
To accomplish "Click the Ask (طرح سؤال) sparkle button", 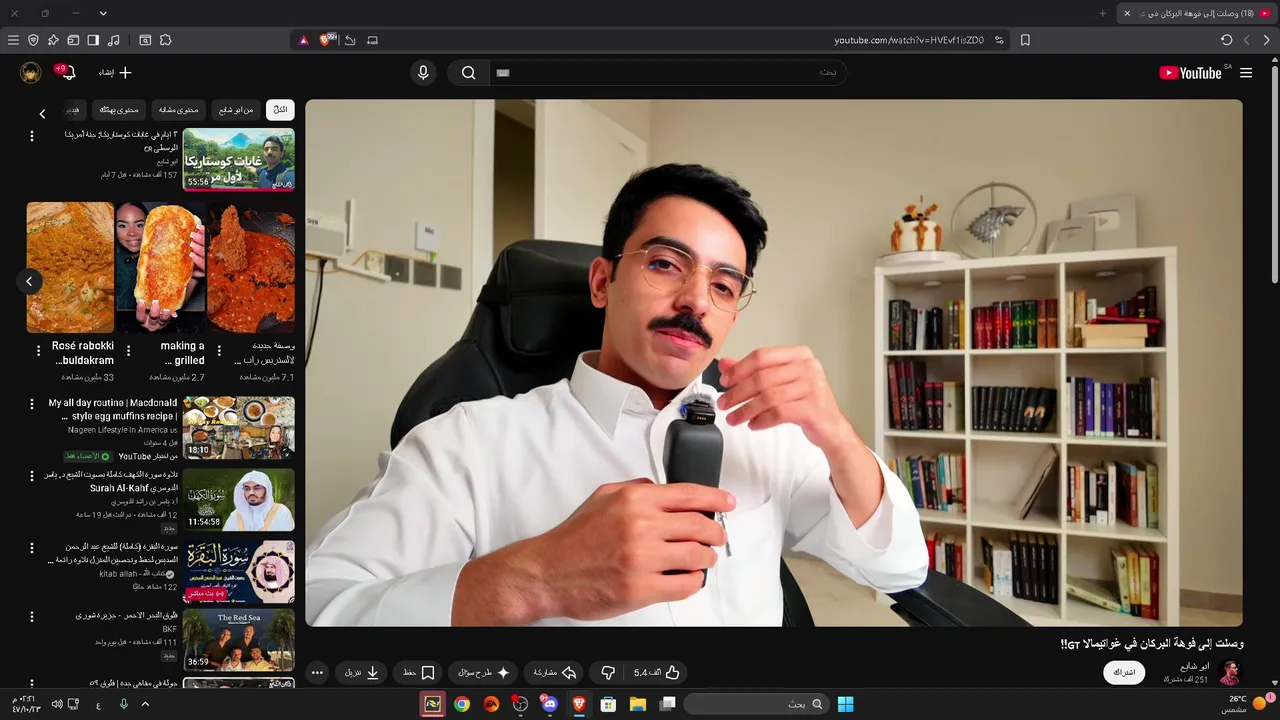I will 484,673.
